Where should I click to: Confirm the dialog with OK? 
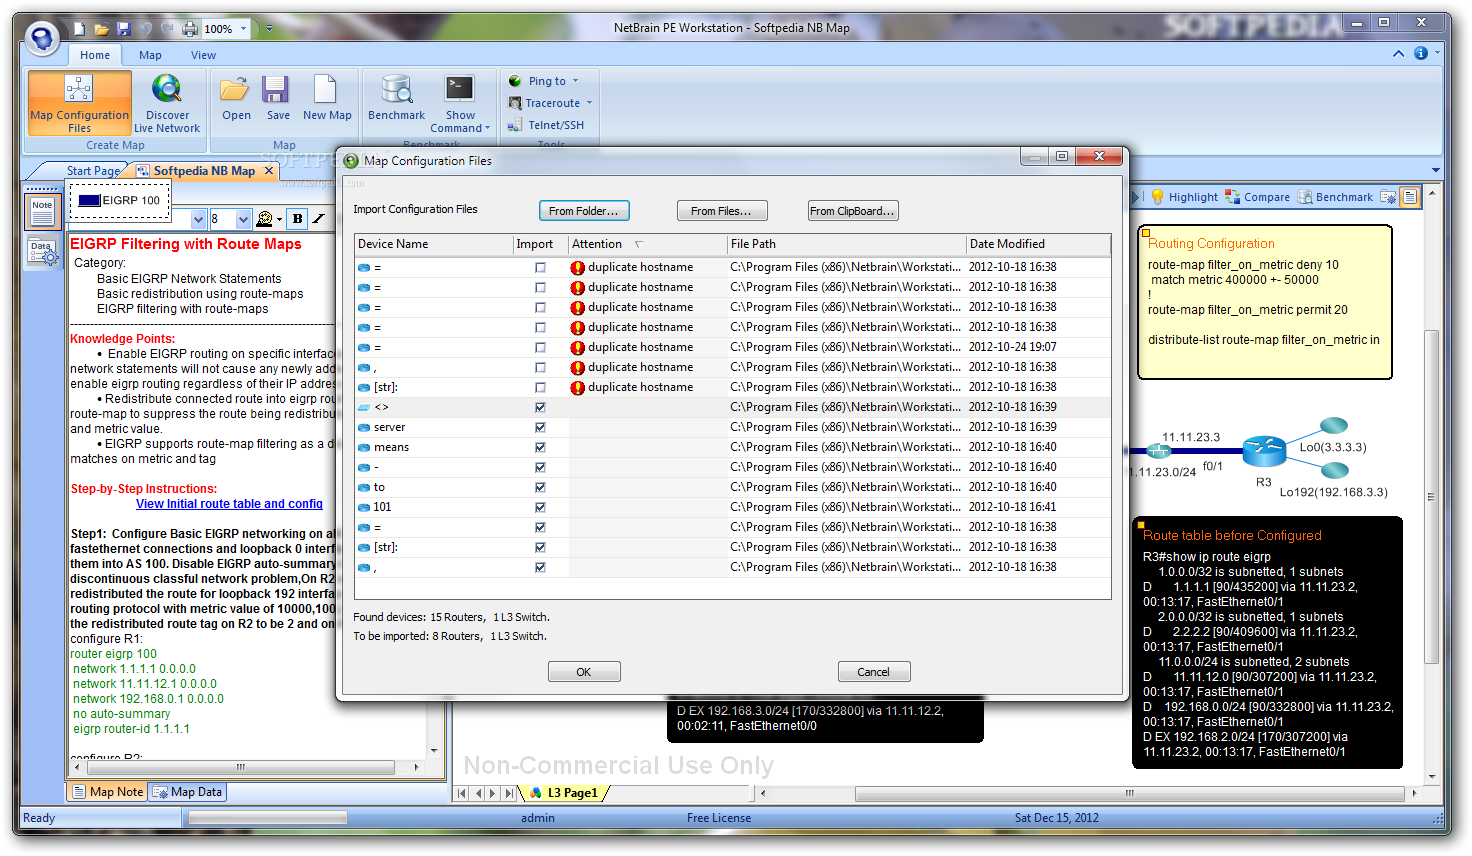click(584, 672)
